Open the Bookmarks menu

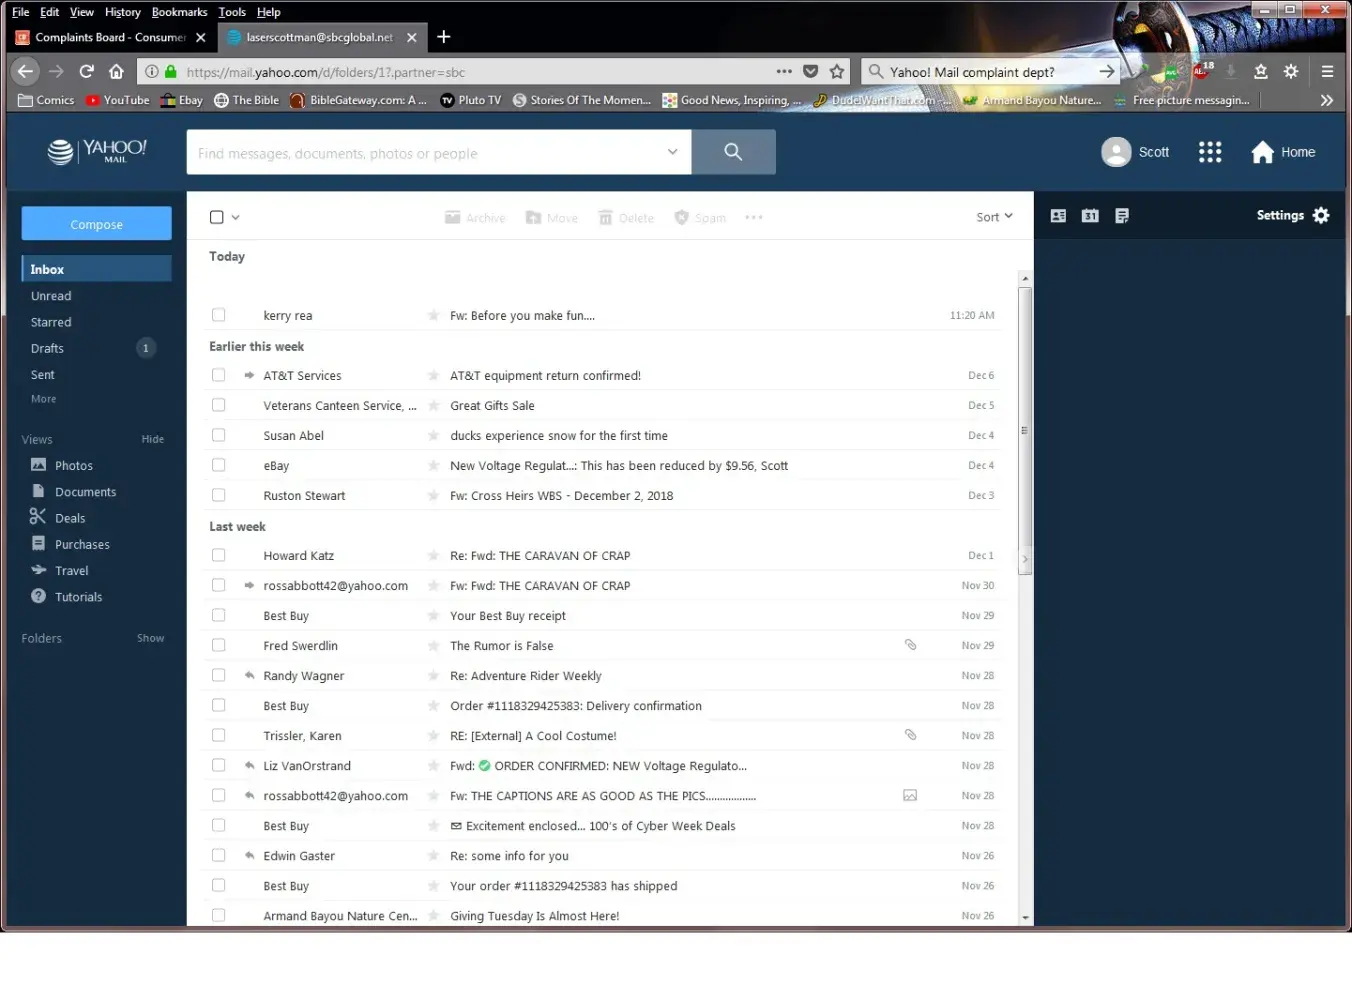pyautogui.click(x=179, y=12)
